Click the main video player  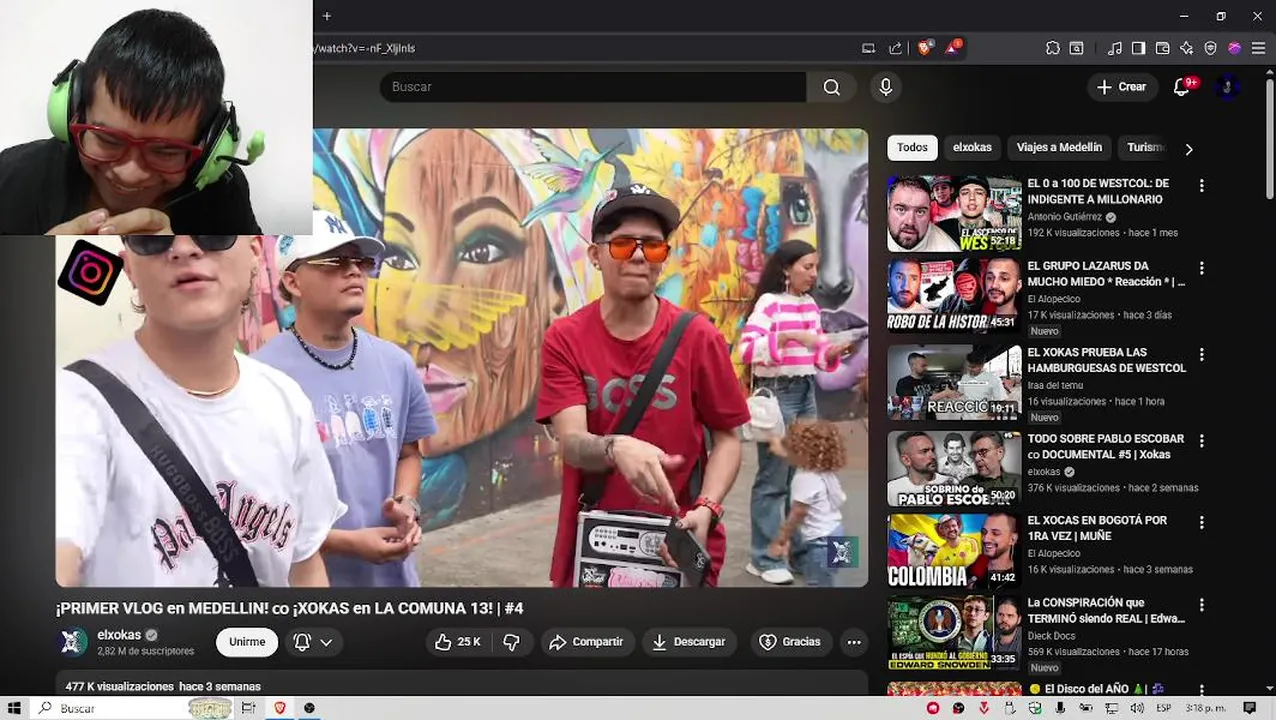point(462,357)
